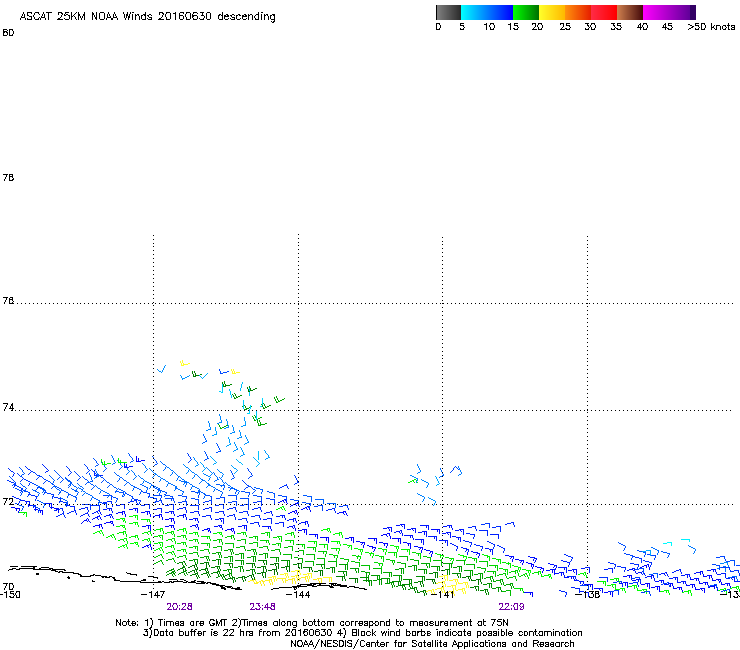Click the magenta 40-45 knots legend color
Screen dimensions: 740x650
click(x=657, y=12)
